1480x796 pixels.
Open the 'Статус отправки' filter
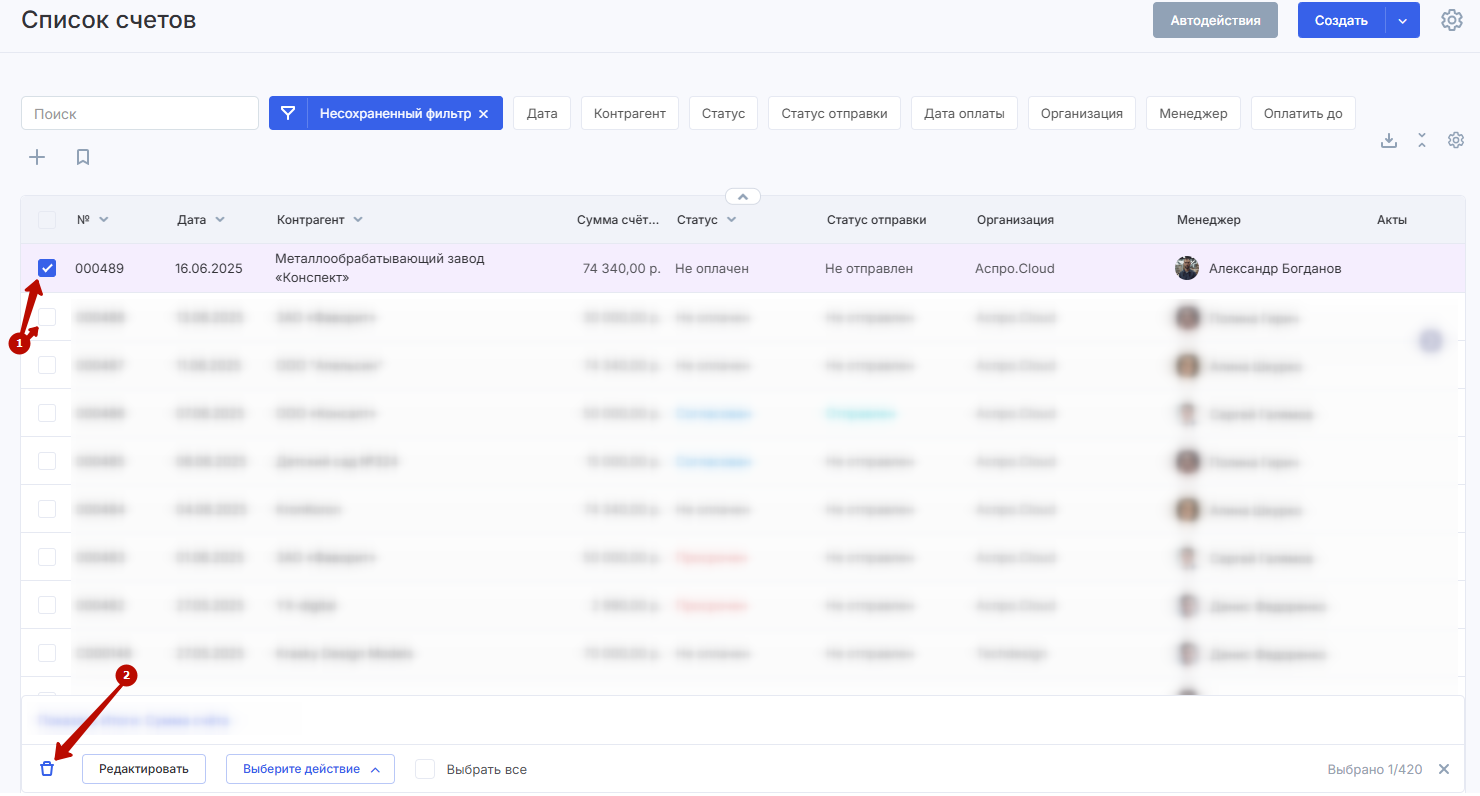[834, 114]
